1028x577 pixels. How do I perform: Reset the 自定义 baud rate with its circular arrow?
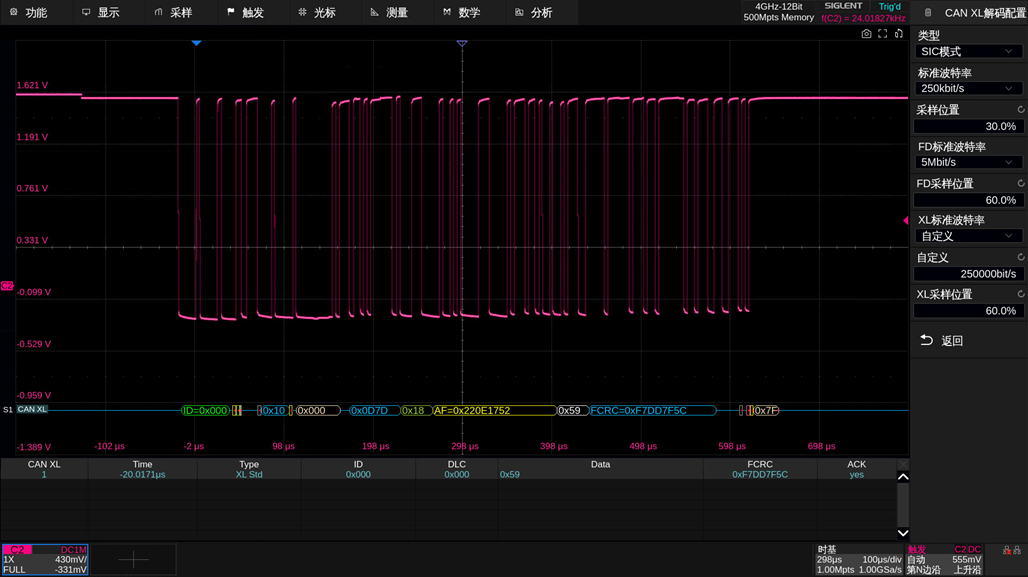point(1021,257)
